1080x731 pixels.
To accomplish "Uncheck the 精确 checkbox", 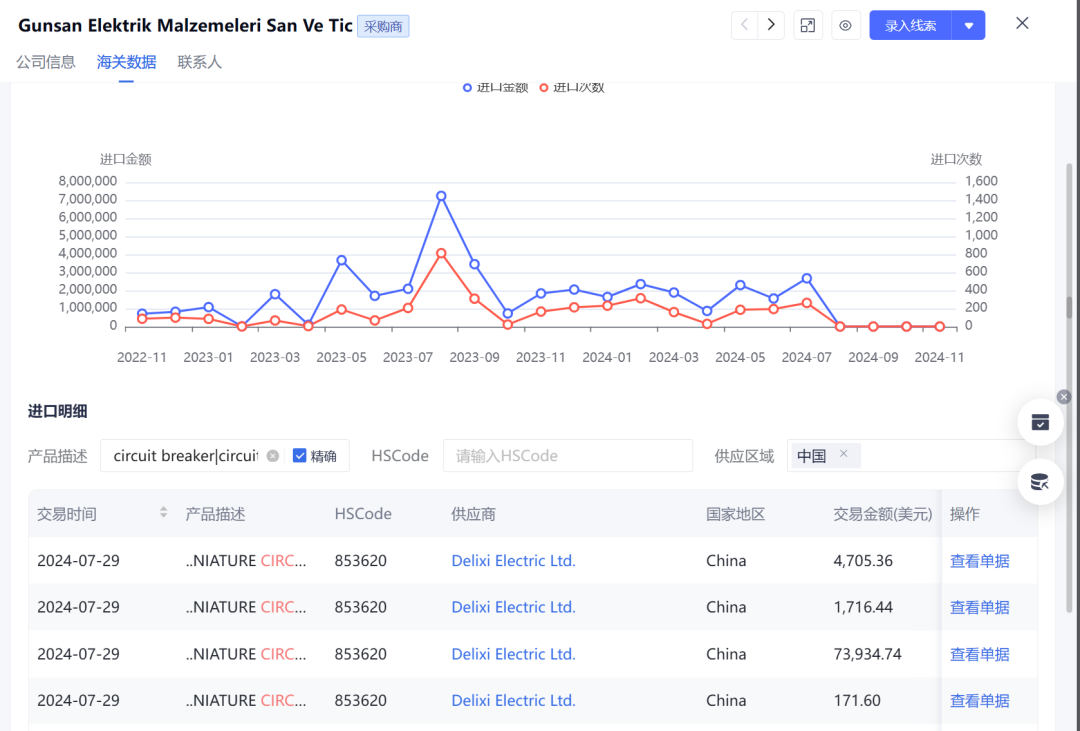I will pyautogui.click(x=300, y=455).
